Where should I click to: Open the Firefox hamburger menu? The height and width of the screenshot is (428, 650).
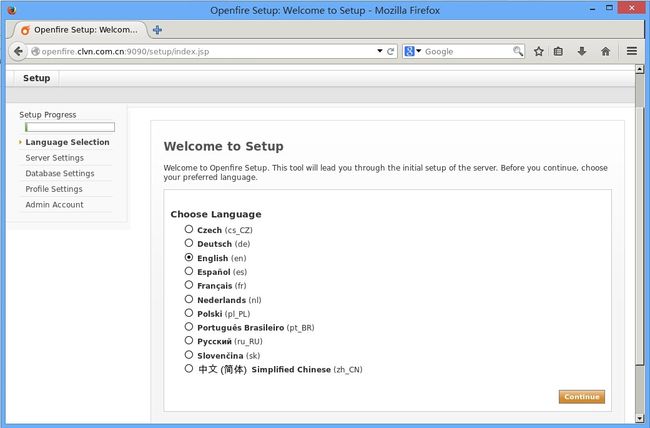coord(632,51)
